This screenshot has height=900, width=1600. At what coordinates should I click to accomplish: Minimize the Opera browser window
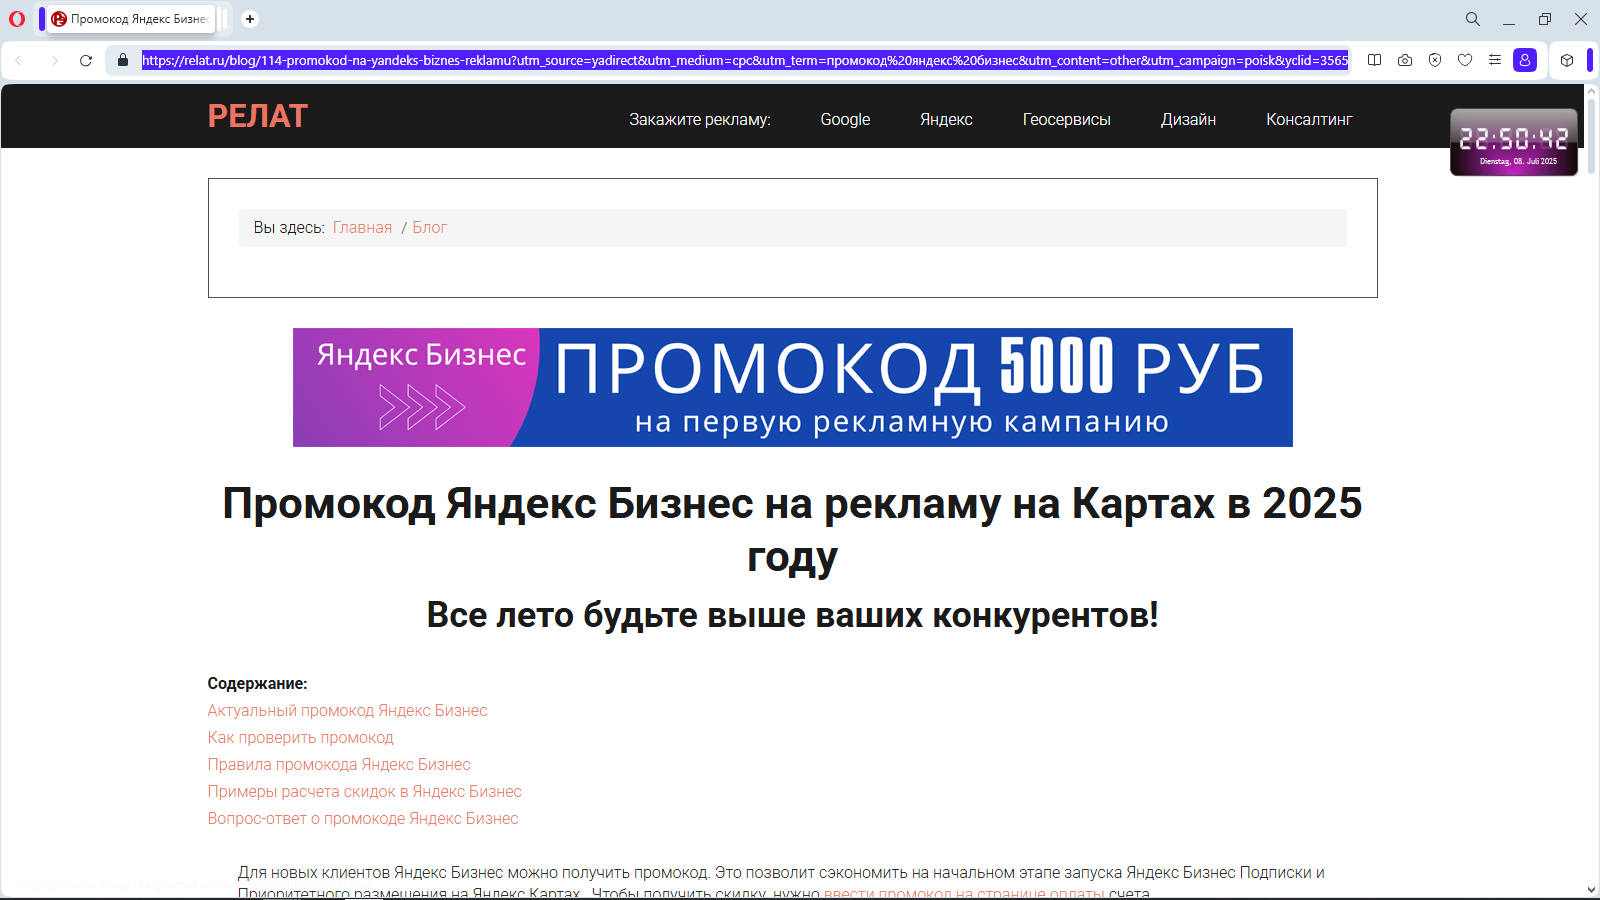tap(1509, 19)
